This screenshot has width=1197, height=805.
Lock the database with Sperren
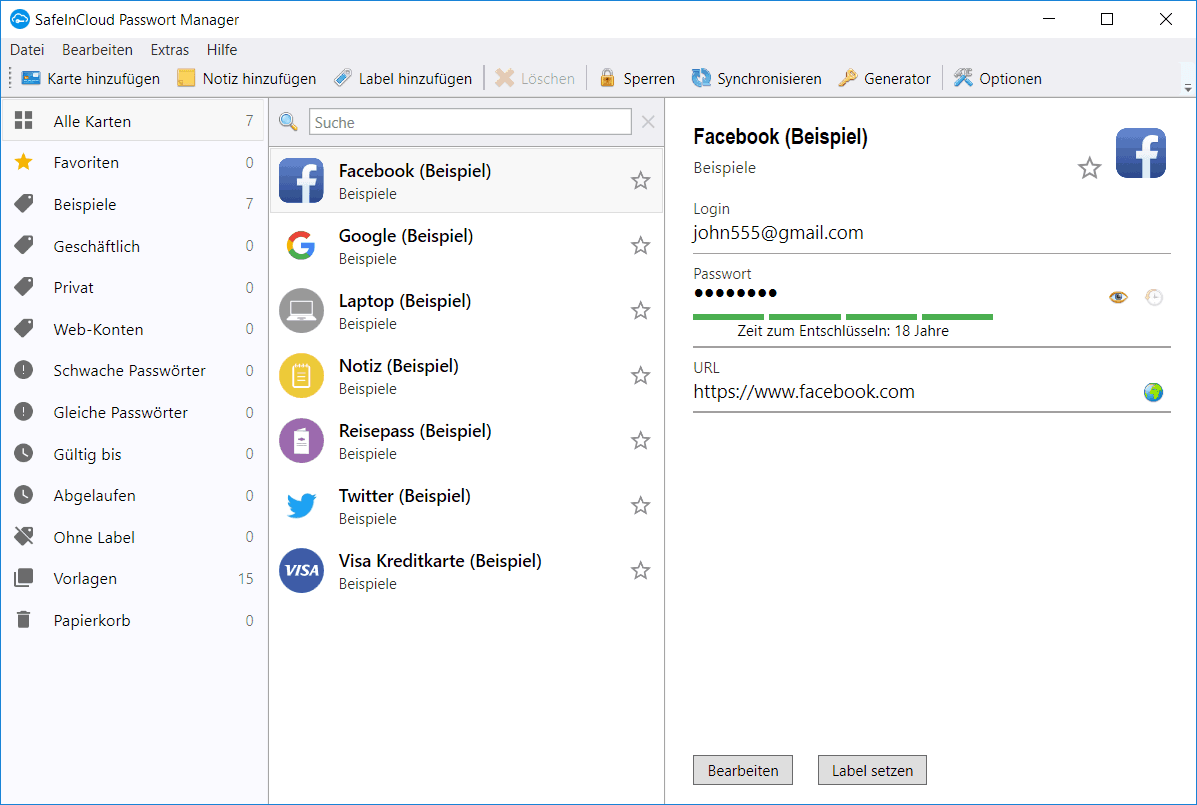(637, 79)
